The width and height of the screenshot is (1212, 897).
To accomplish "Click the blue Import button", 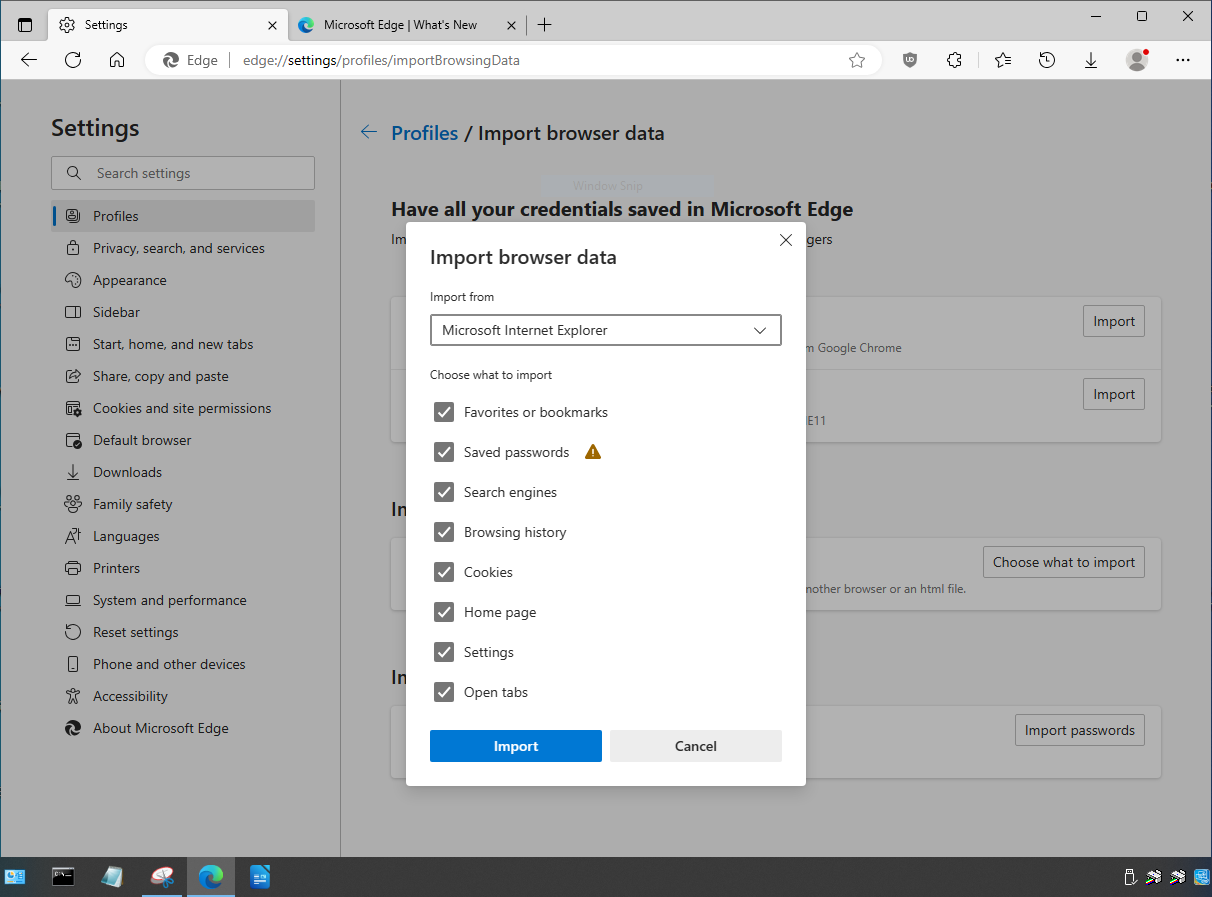I will pos(515,746).
